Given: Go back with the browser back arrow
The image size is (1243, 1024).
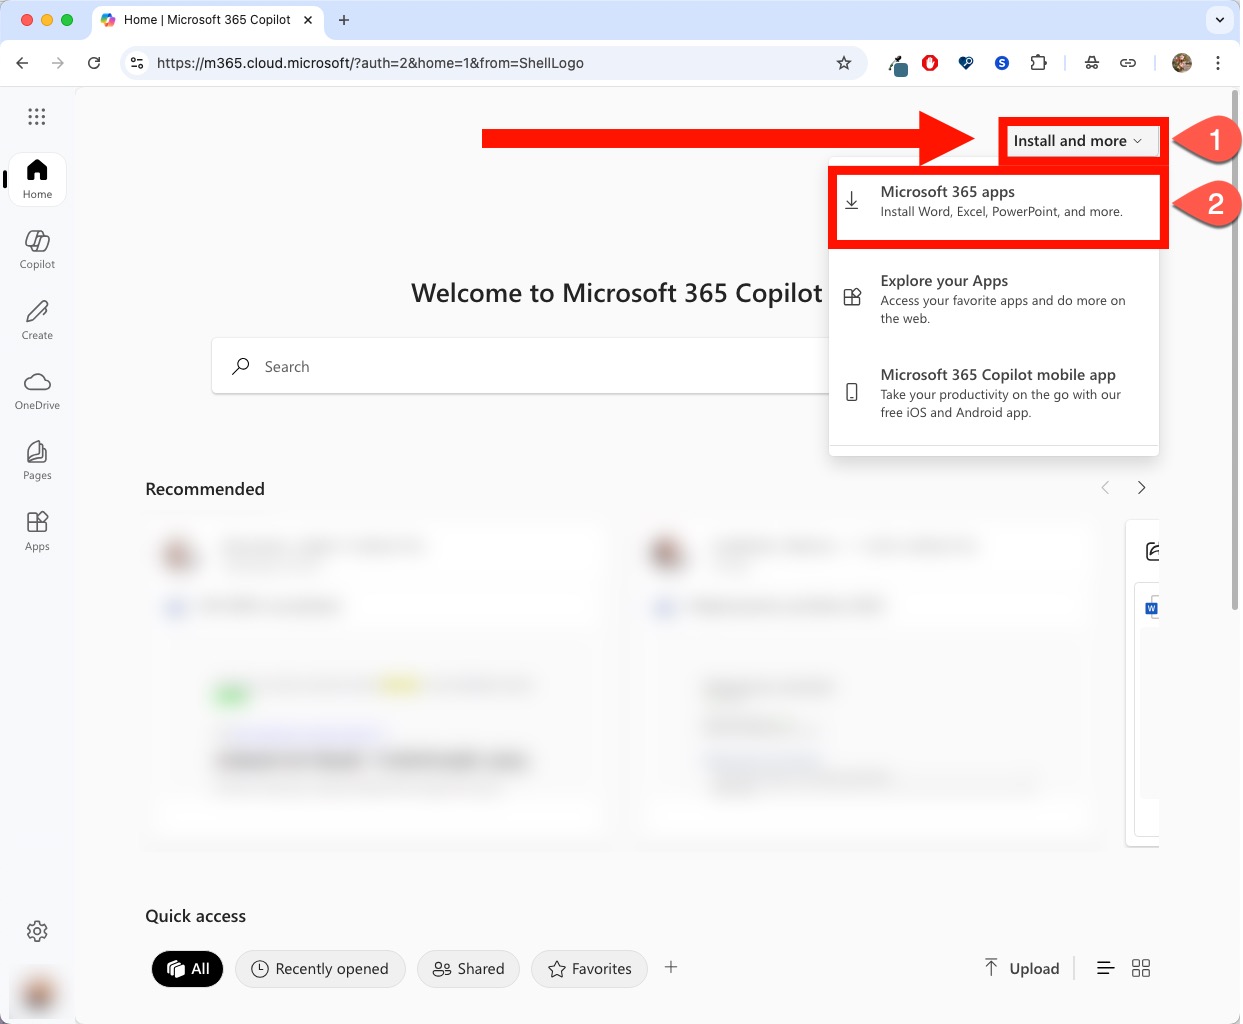Looking at the screenshot, I should [22, 63].
